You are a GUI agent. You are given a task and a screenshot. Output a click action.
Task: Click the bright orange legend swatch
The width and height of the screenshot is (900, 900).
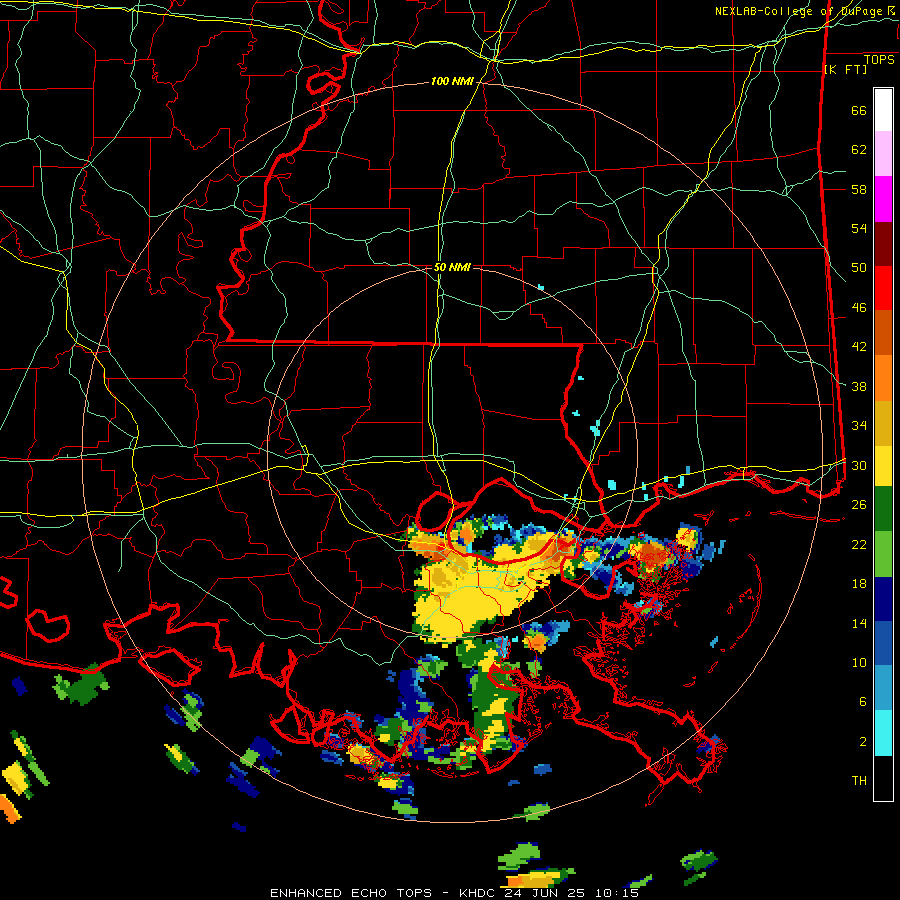point(883,378)
